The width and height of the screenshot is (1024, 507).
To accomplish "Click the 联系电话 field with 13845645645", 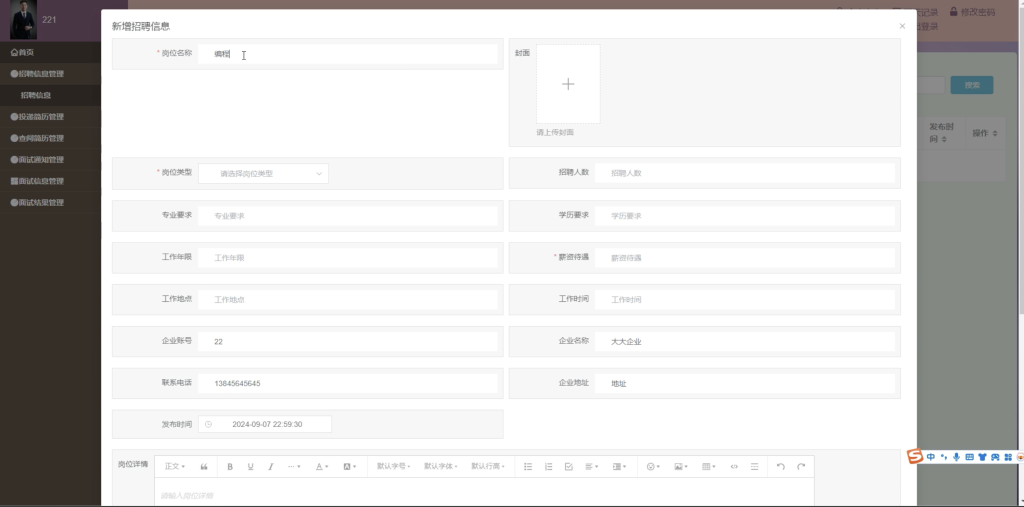I will tap(347, 383).
